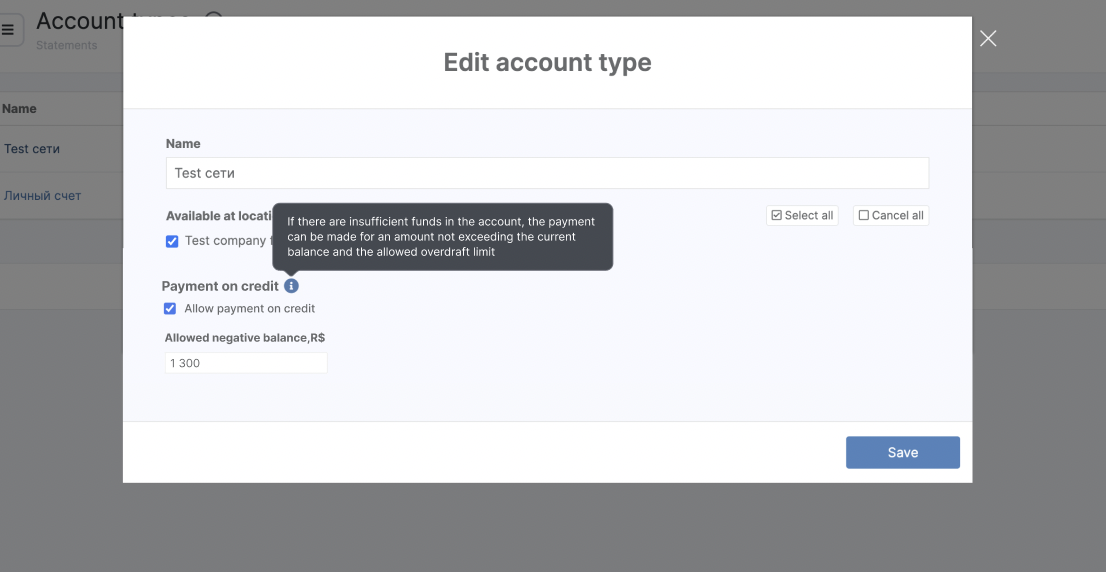Viewport: 1106px width, 572px height.
Task: Click the Edit account type heading
Action: coord(547,62)
